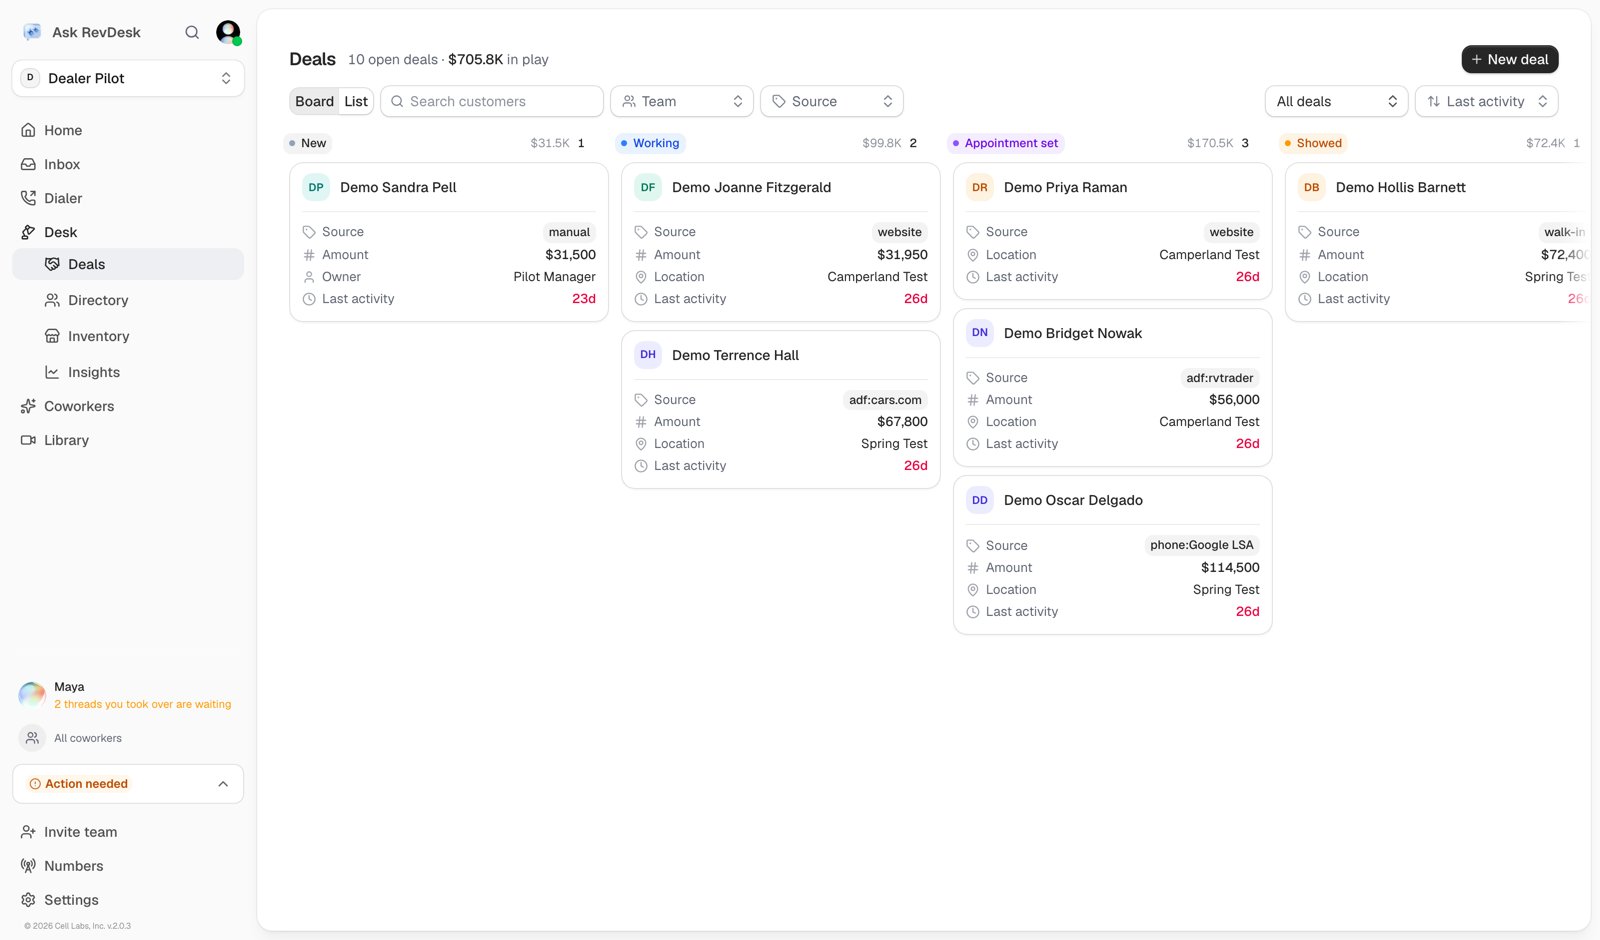Click the New deal button

[1510, 59]
